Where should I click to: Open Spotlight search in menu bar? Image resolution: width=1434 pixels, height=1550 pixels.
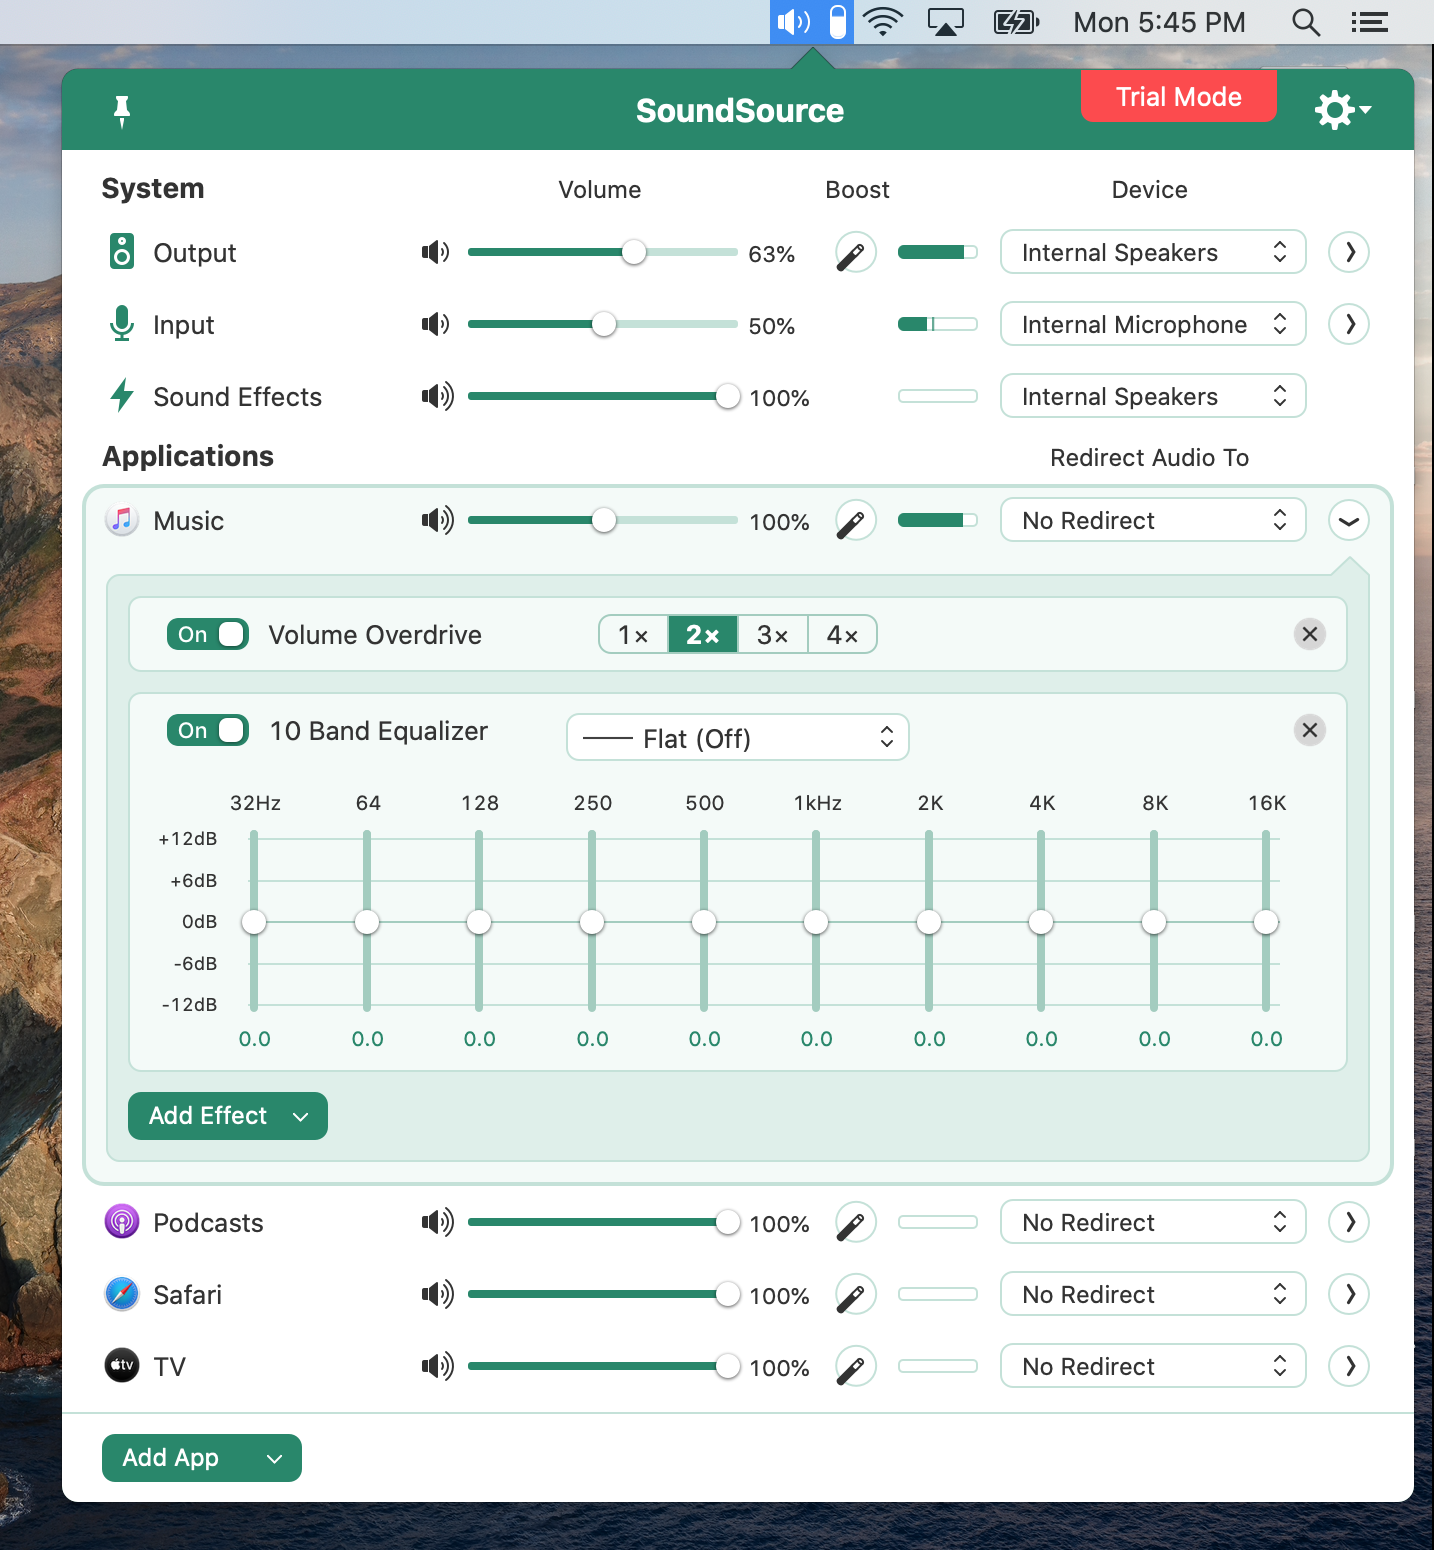(1306, 22)
